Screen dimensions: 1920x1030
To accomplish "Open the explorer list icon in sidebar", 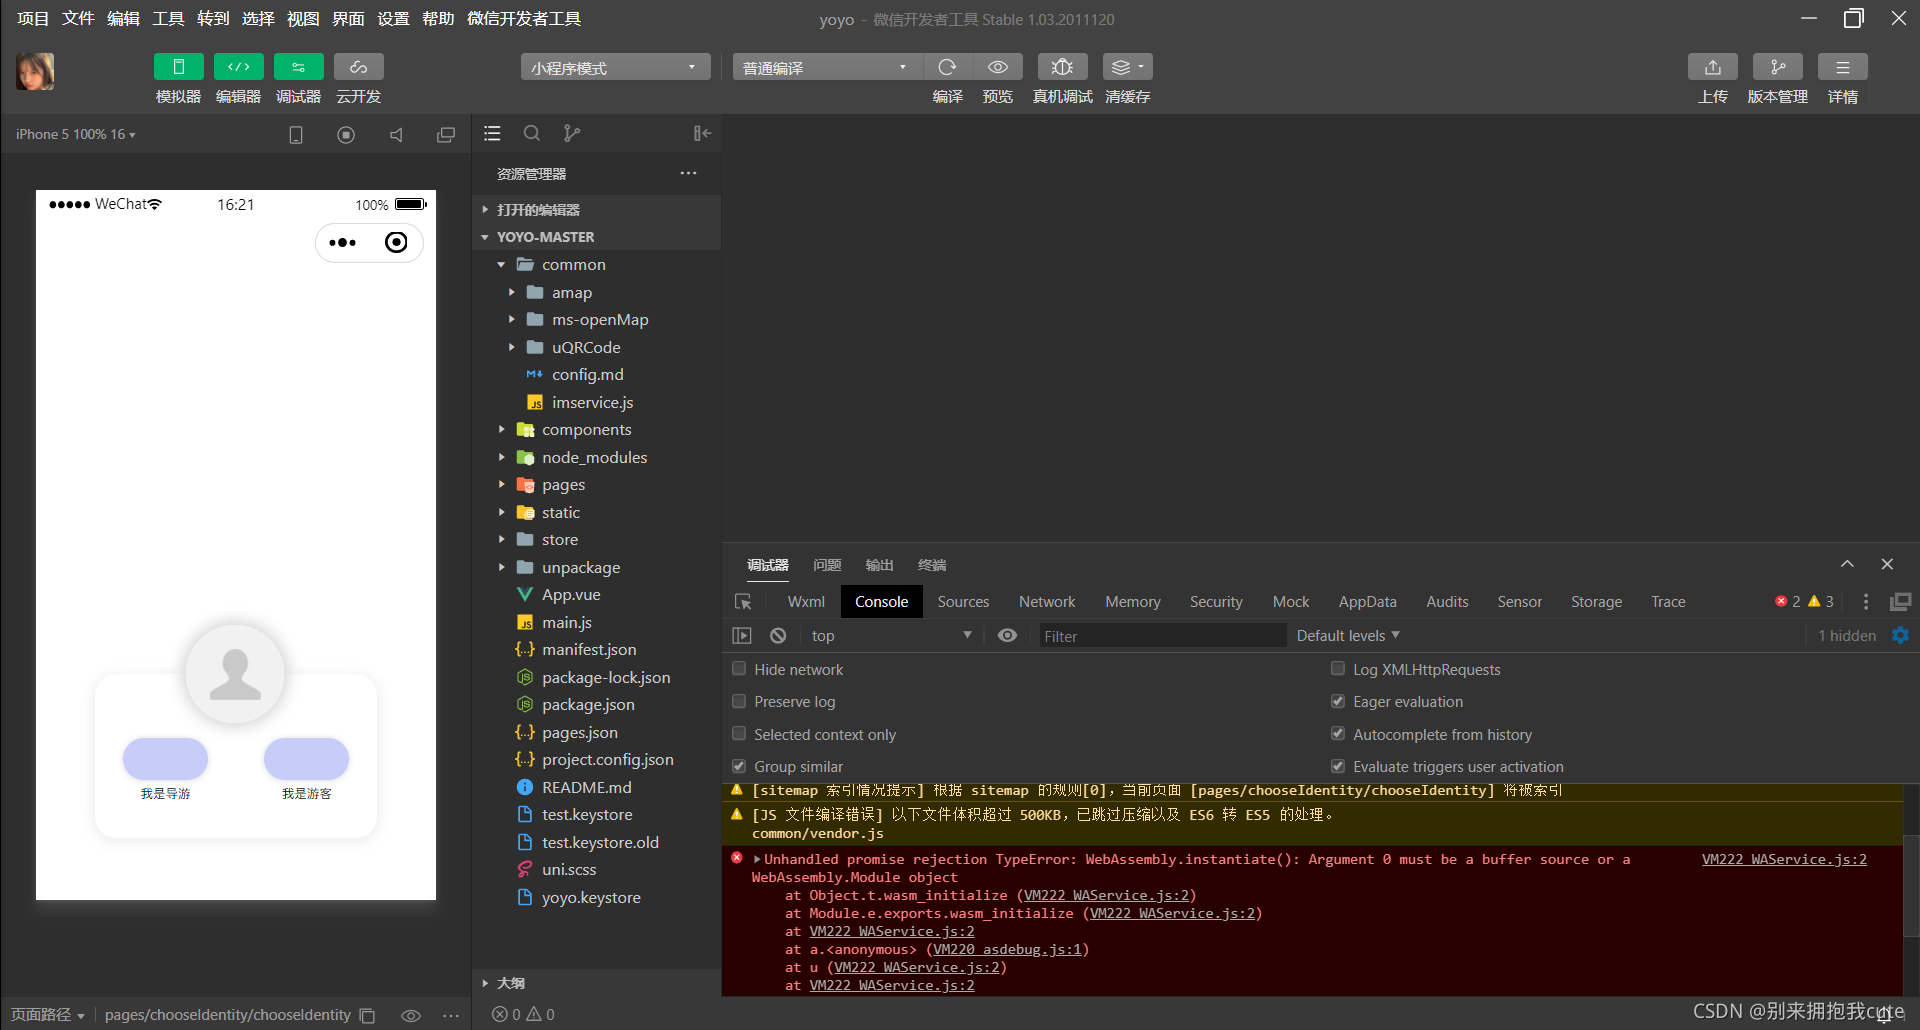I will point(492,133).
